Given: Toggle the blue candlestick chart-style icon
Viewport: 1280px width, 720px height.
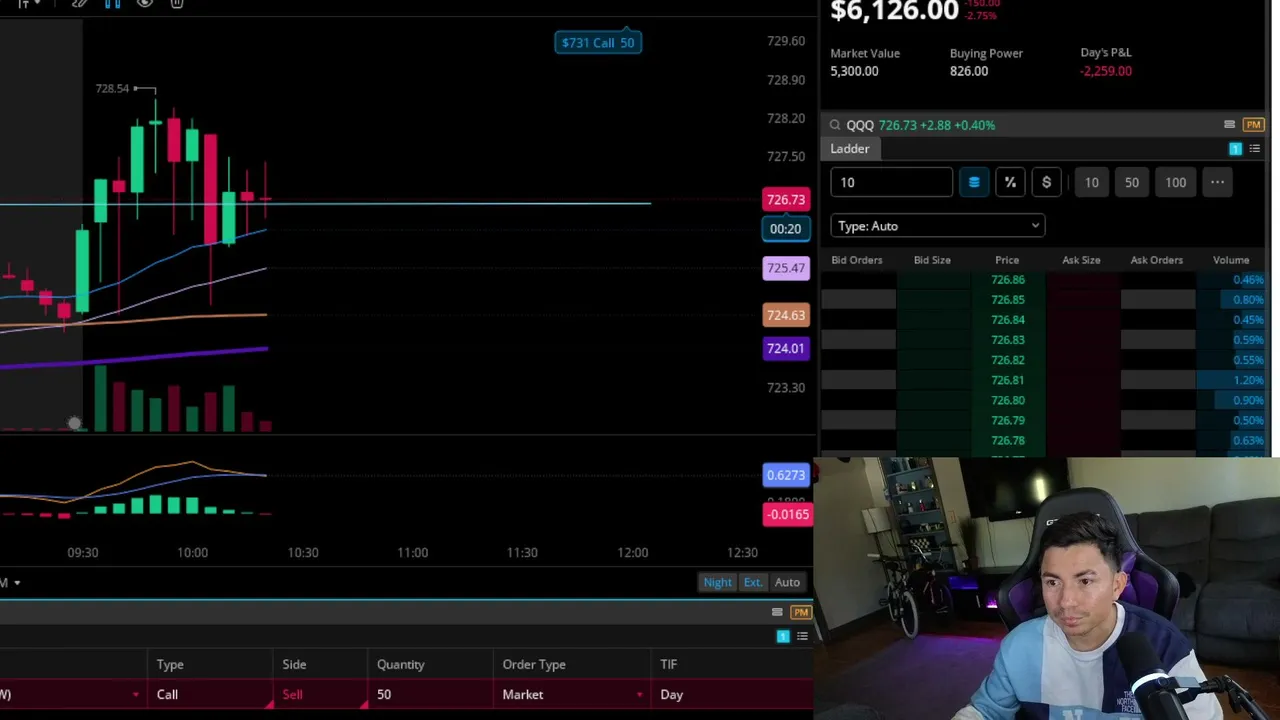Looking at the screenshot, I should pyautogui.click(x=112, y=3).
